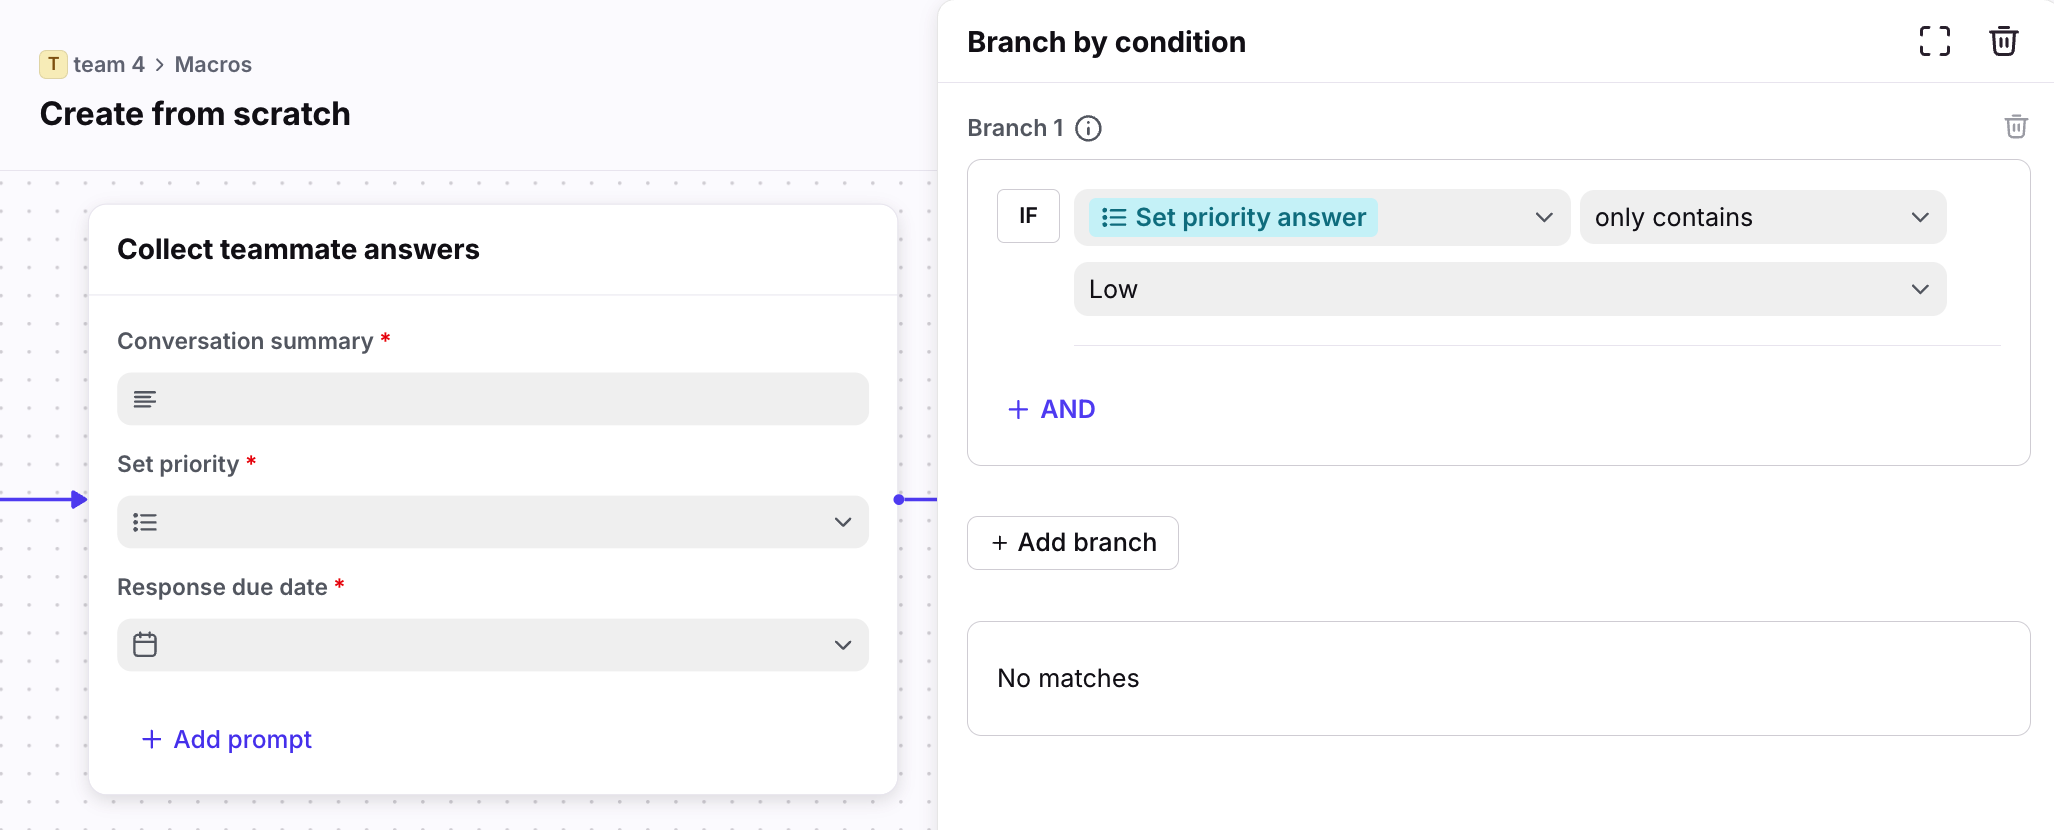
Task: Open the Response due date picker dropdown
Action: click(842, 645)
